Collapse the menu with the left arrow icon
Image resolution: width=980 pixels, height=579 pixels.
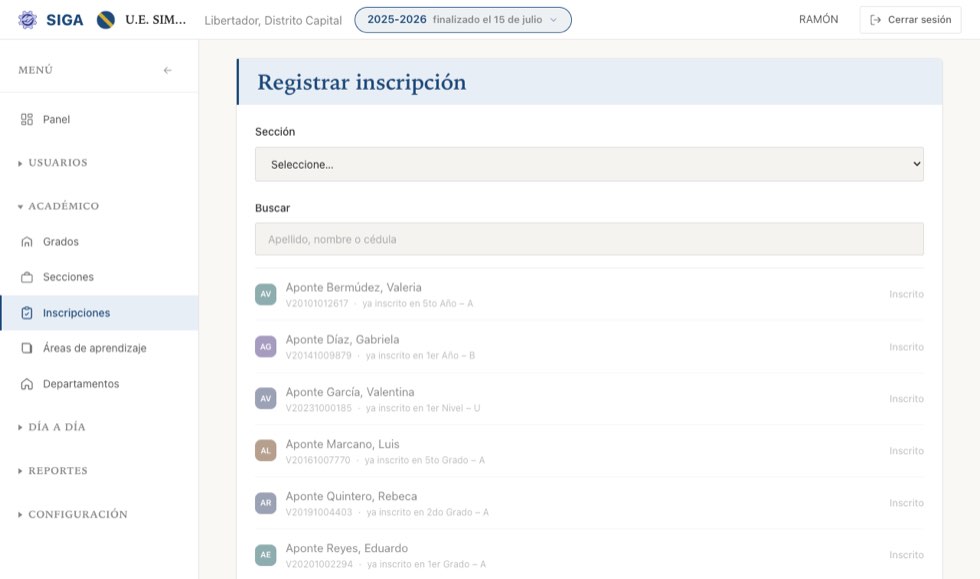coord(168,70)
